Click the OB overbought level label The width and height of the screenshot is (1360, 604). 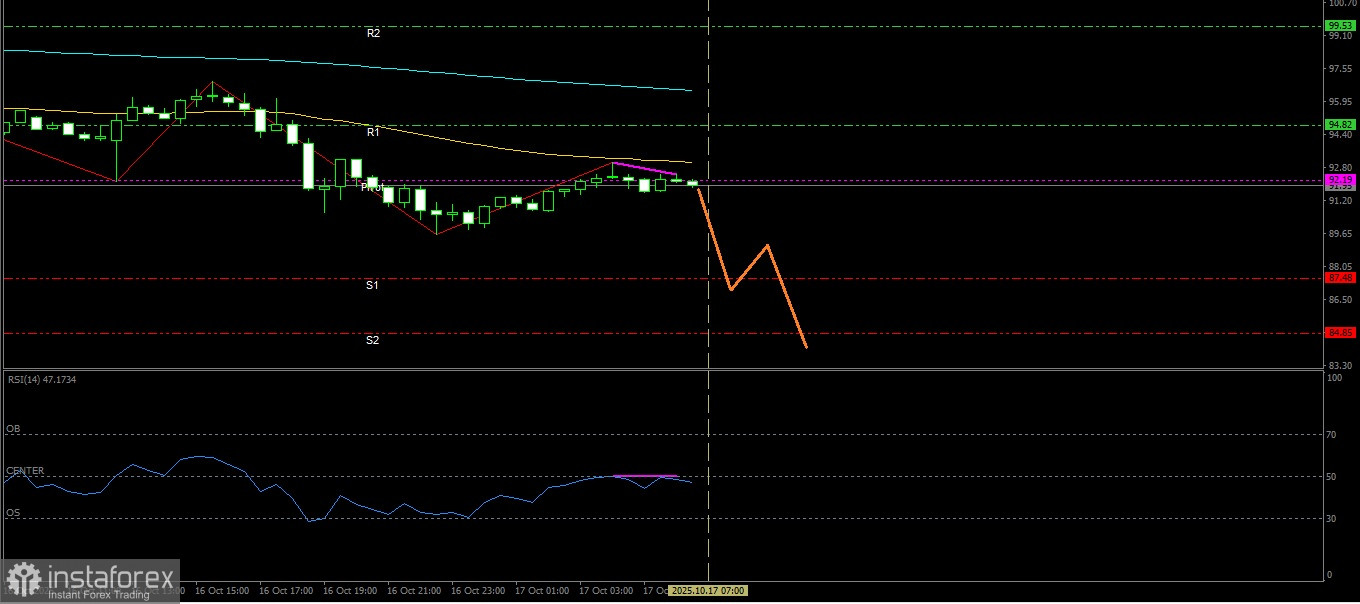pos(13,428)
